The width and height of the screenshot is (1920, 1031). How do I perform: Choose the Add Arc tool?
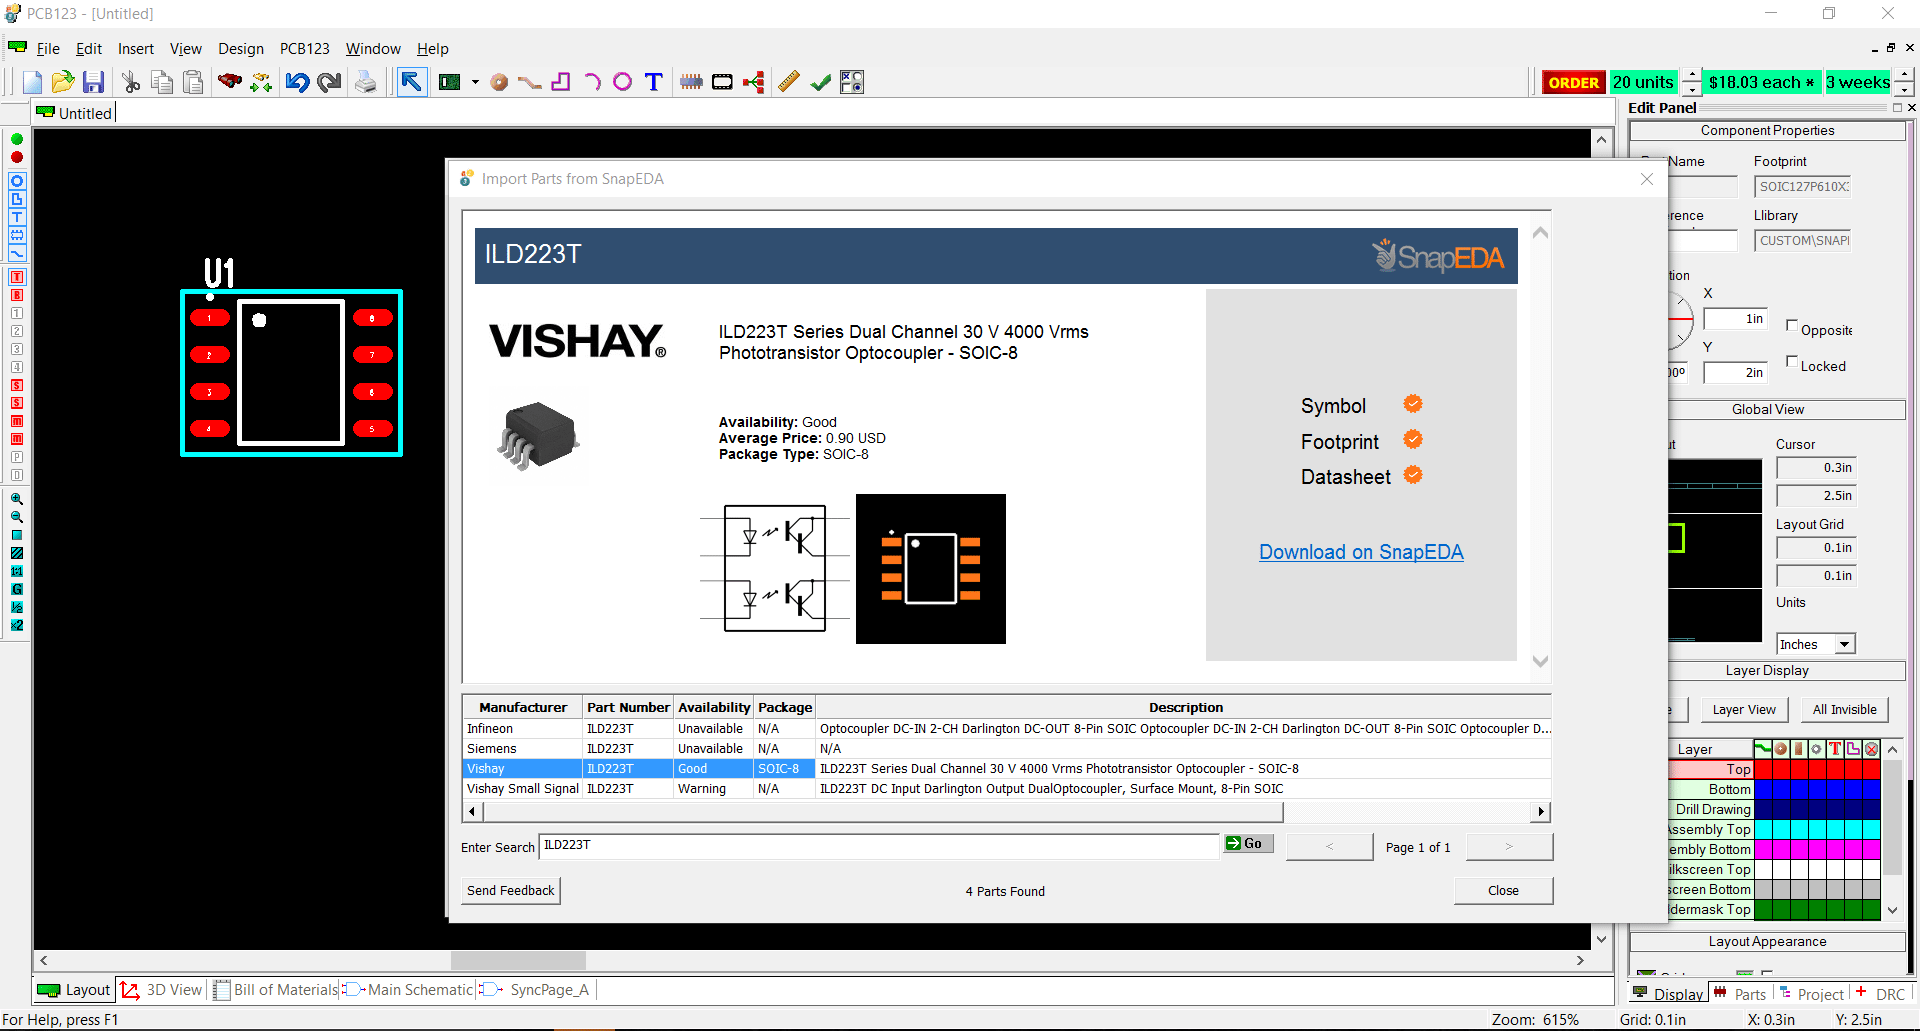(592, 82)
